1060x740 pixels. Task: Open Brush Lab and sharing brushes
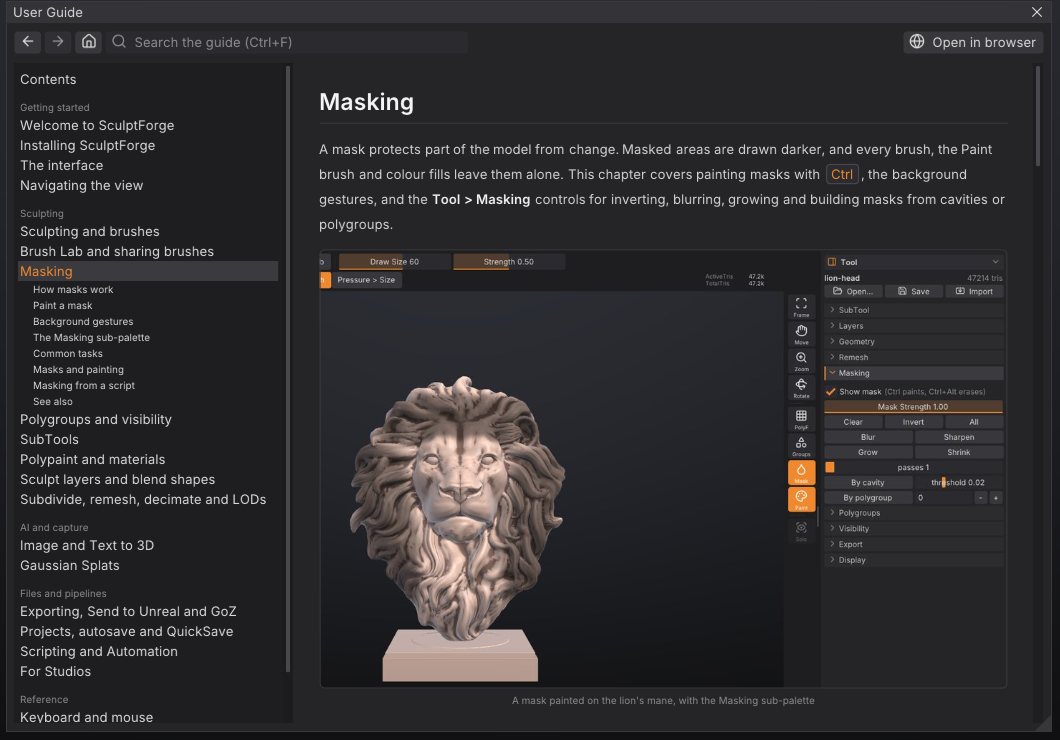[116, 251]
